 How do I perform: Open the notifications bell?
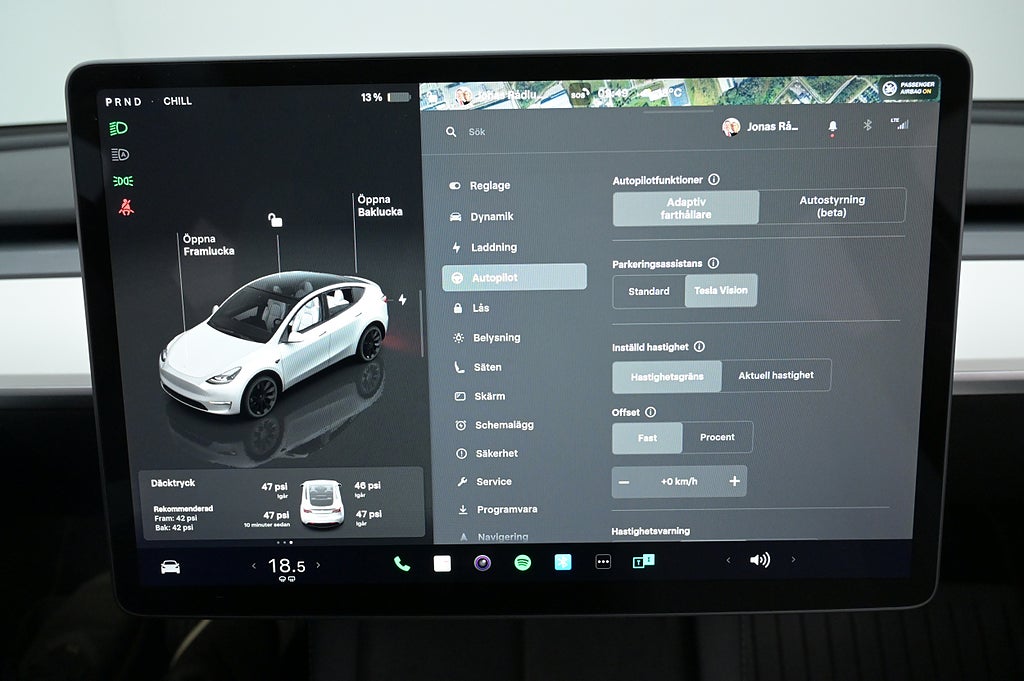coord(832,127)
